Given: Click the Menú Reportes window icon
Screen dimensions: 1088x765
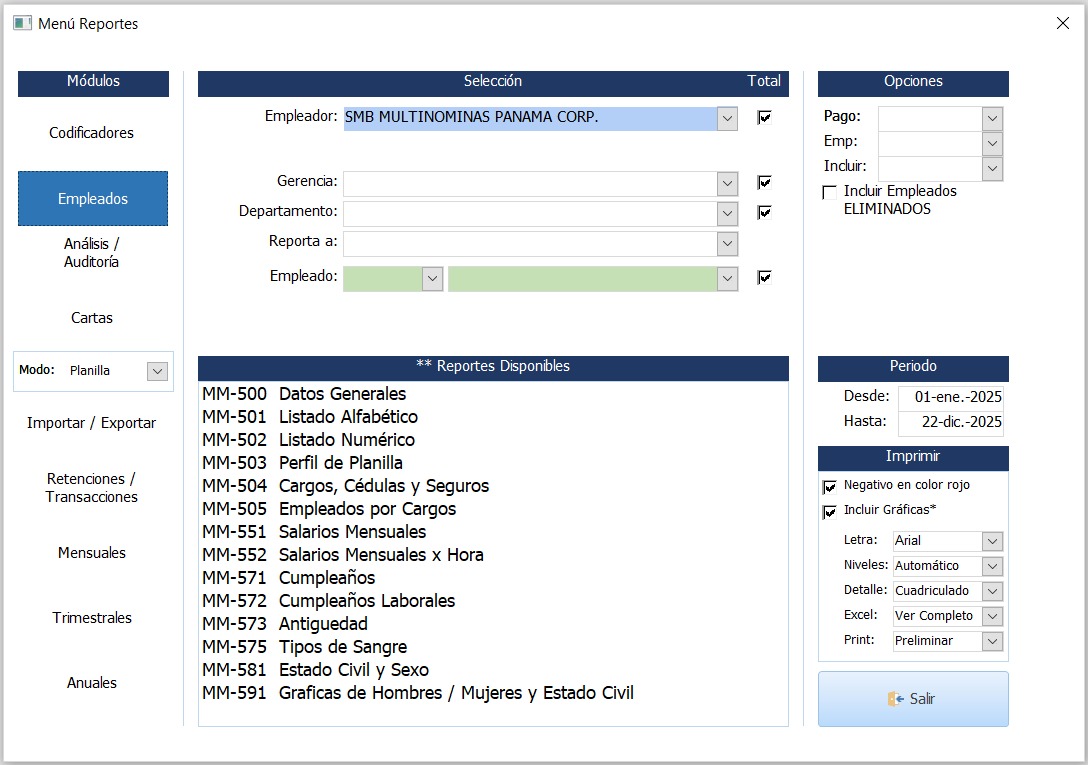Looking at the screenshot, I should 22,23.
